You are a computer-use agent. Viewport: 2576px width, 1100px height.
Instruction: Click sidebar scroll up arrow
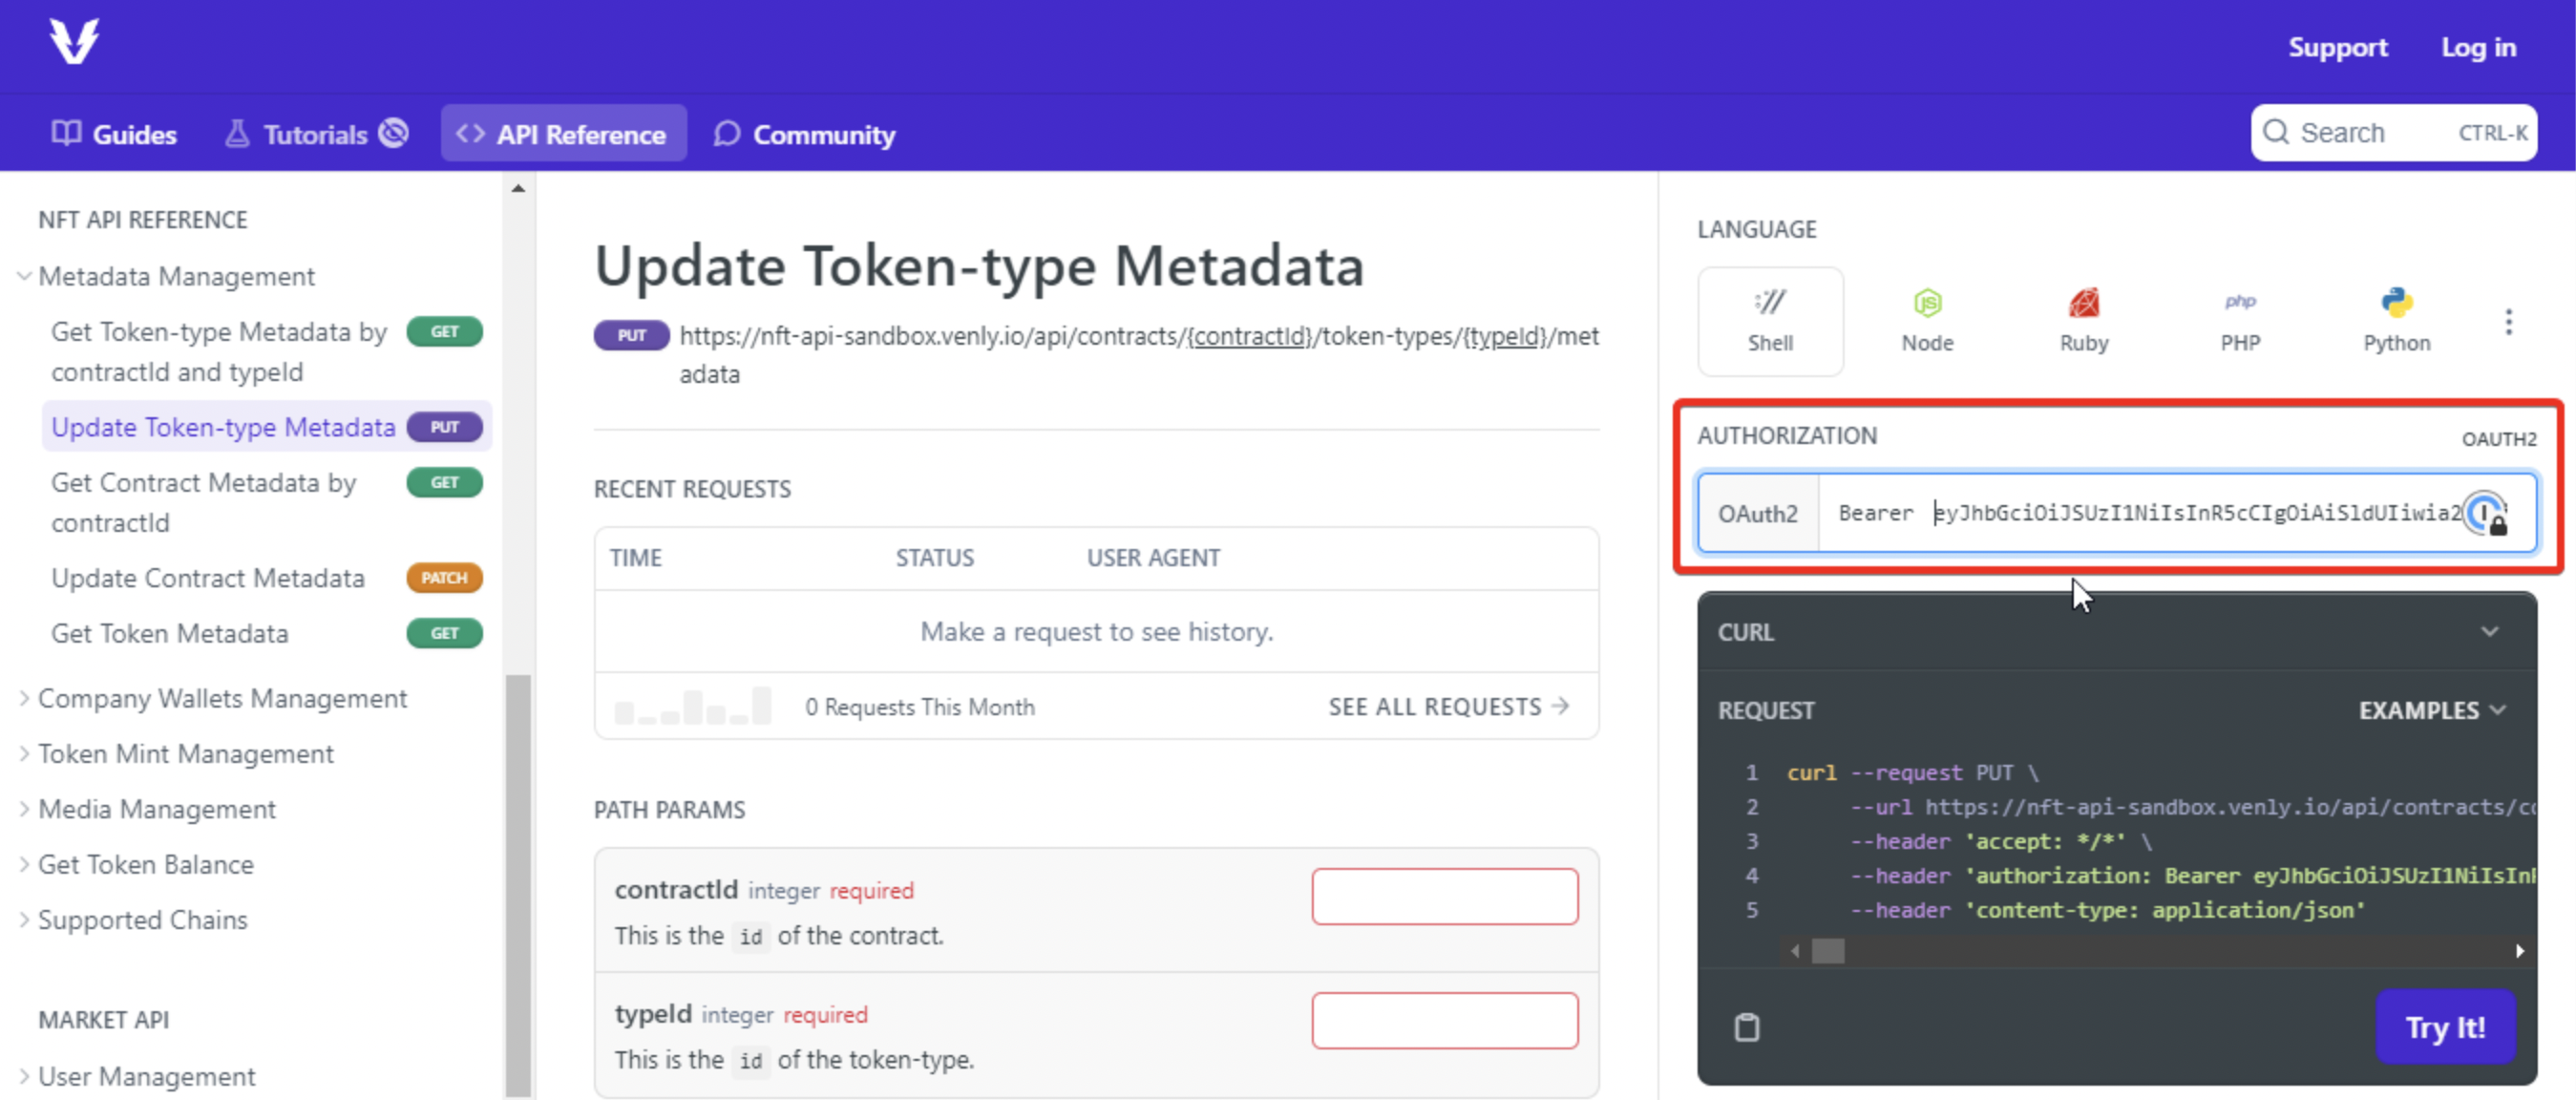pyautogui.click(x=517, y=188)
